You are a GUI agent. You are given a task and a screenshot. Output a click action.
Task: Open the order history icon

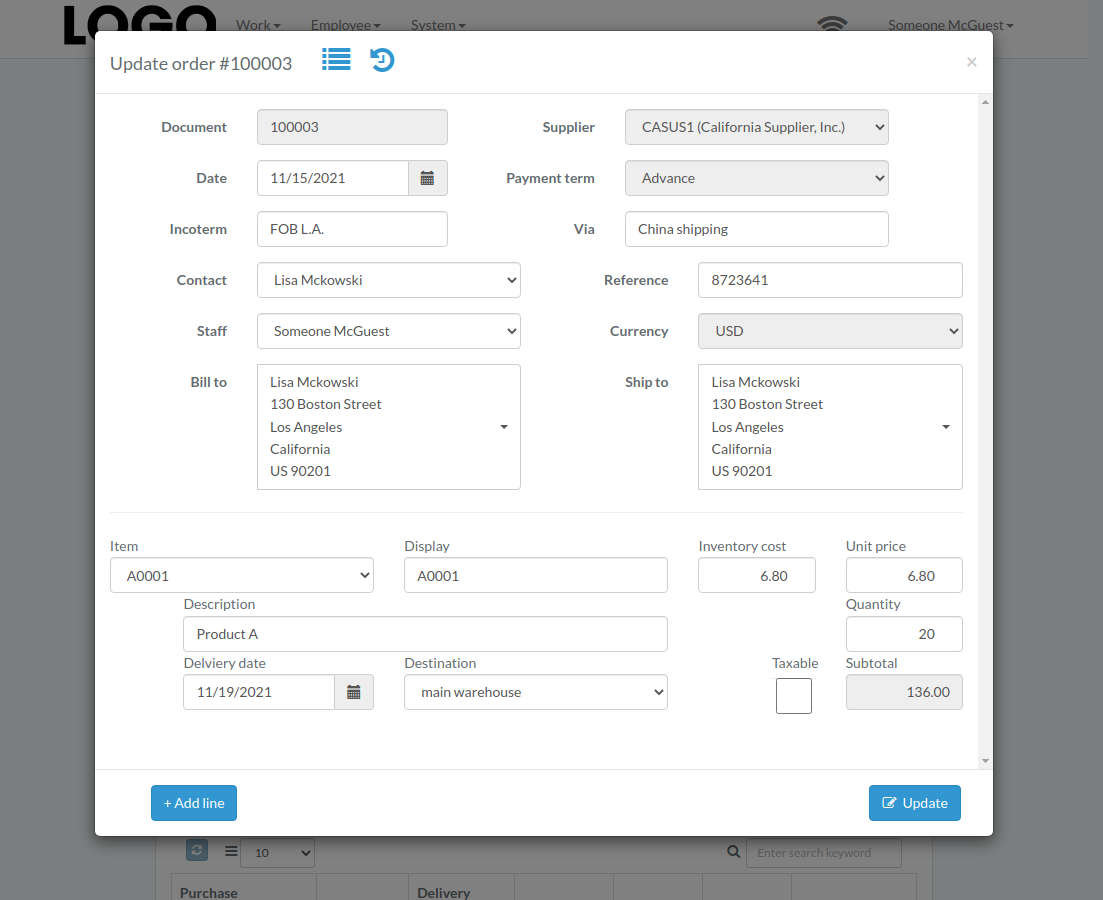pos(382,60)
